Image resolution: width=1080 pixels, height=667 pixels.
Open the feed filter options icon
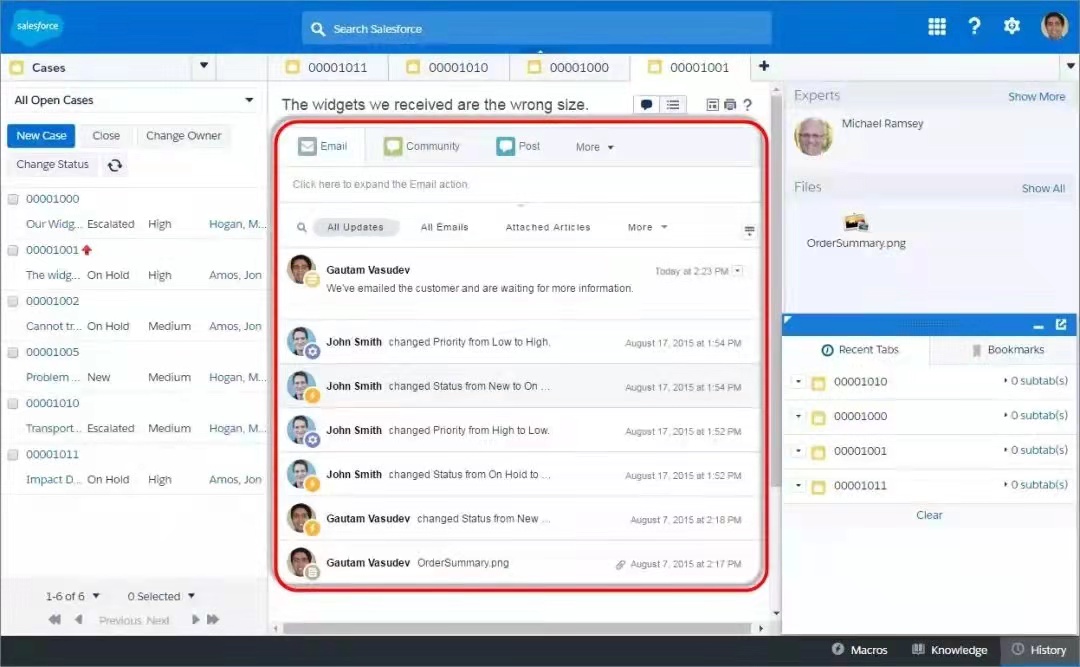[749, 230]
